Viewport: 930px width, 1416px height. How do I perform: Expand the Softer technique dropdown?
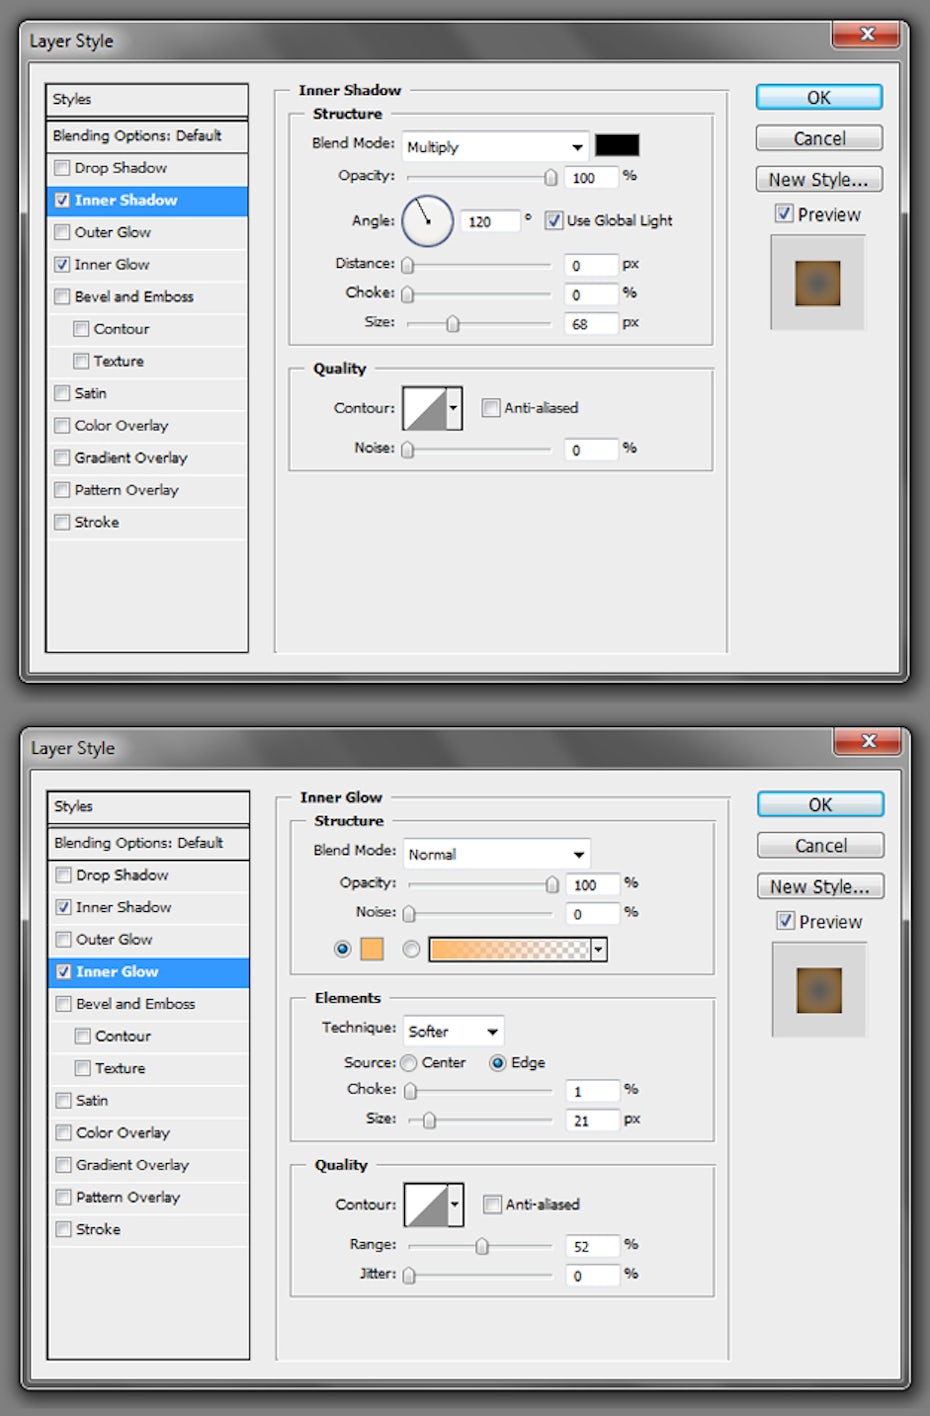[453, 1031]
